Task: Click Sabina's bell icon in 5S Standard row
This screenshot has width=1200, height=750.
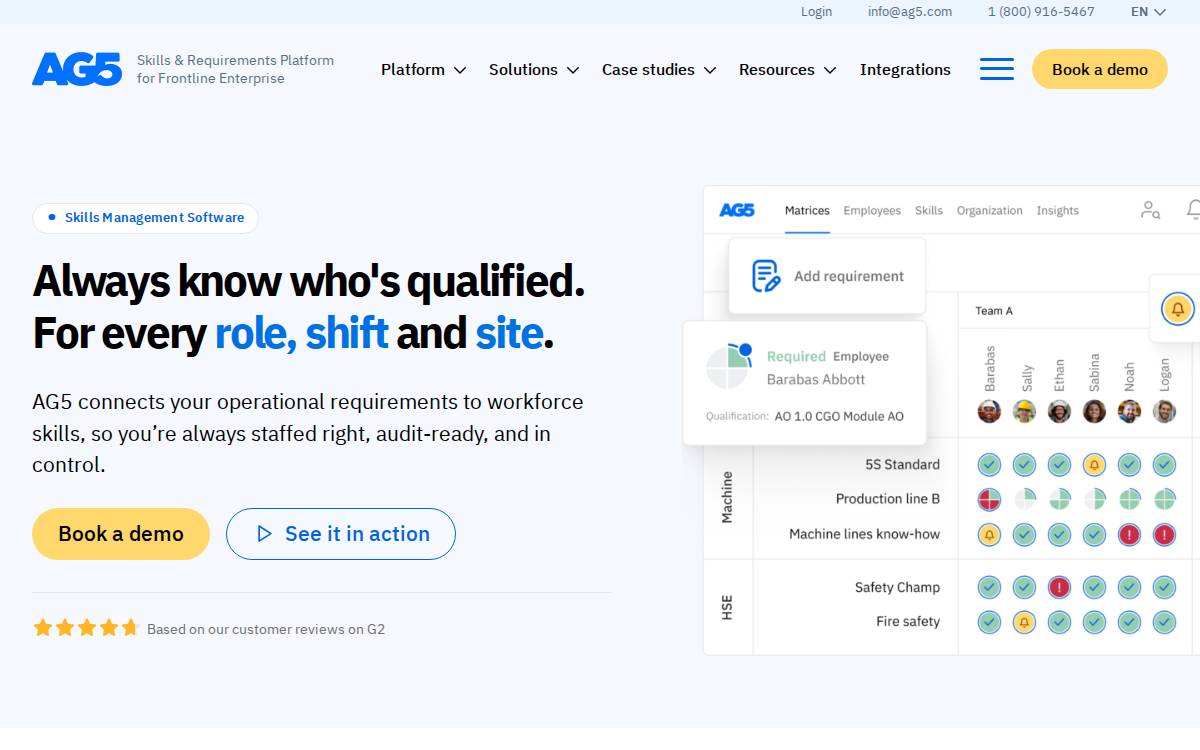Action: click(x=1094, y=464)
